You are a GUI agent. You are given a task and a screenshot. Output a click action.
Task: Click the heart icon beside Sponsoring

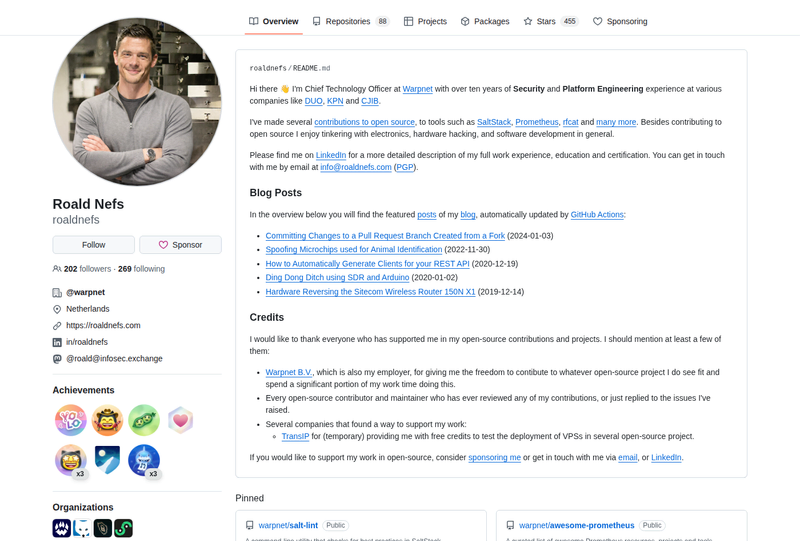597,21
